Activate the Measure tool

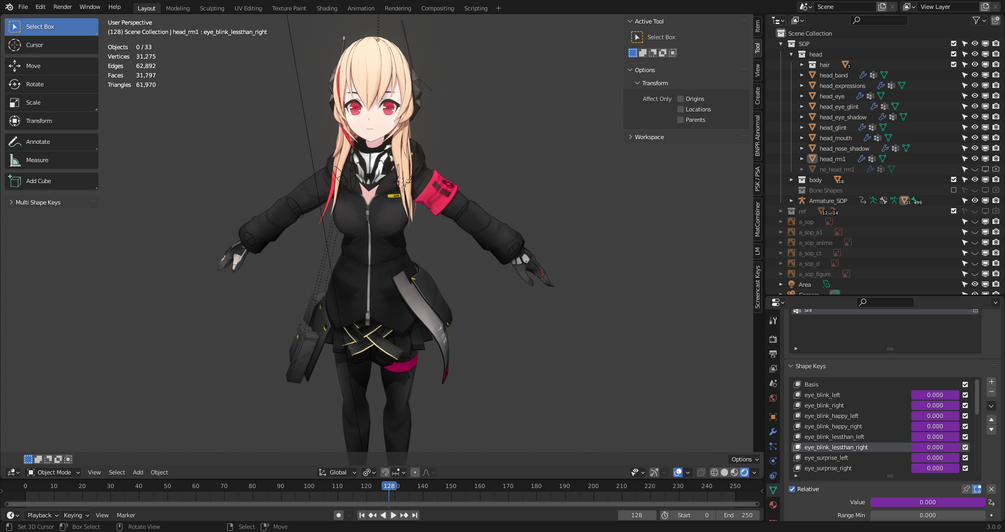point(51,160)
